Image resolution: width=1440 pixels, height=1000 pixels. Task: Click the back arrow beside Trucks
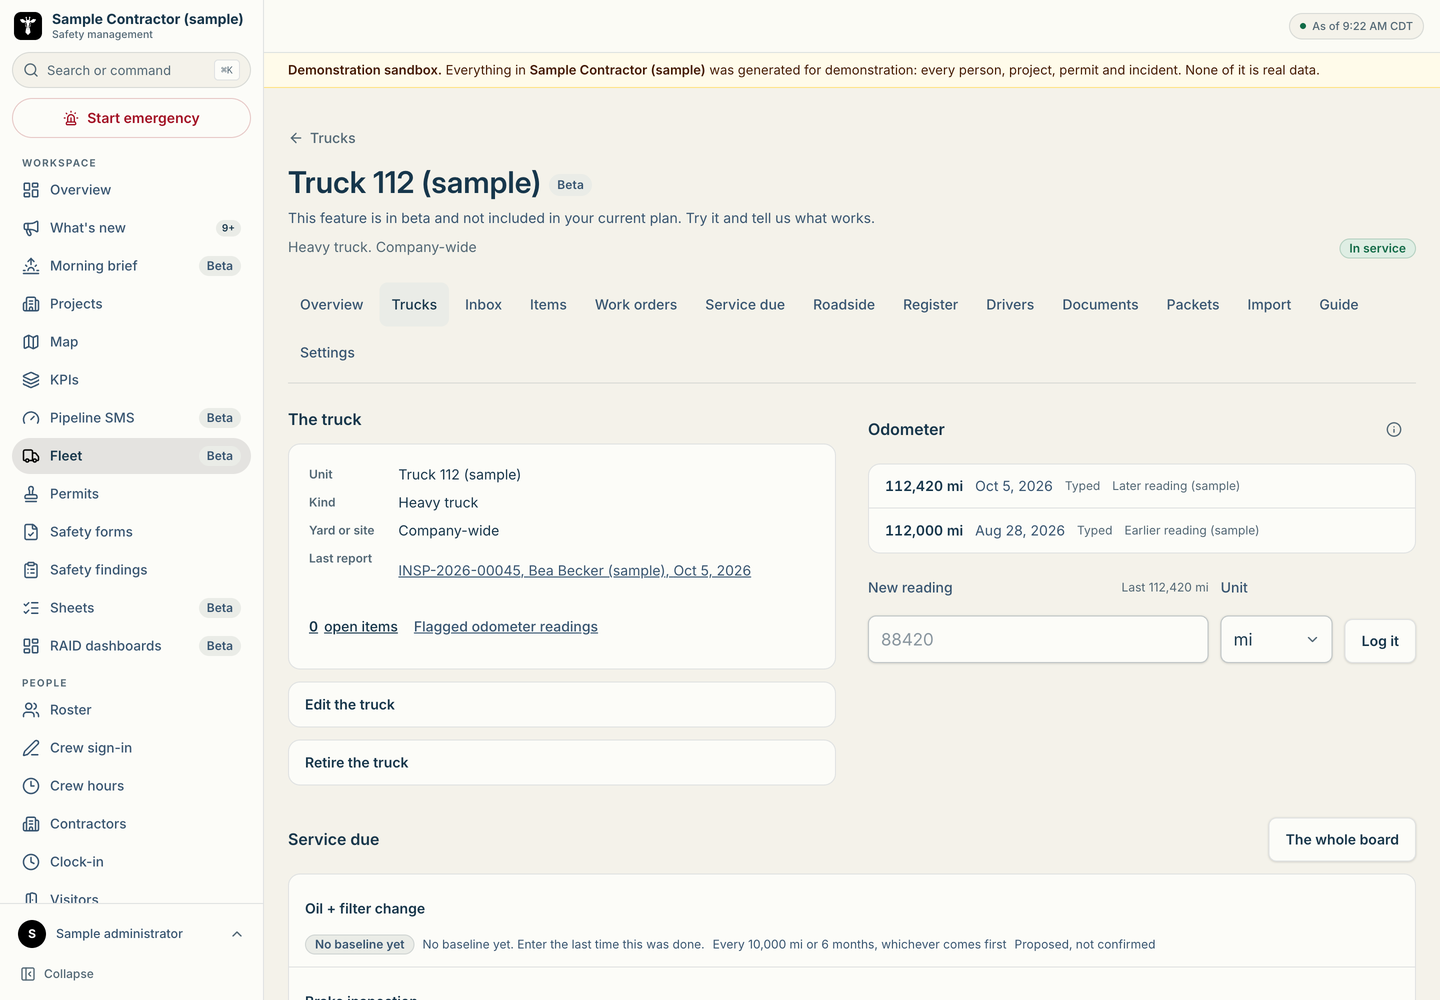point(296,138)
